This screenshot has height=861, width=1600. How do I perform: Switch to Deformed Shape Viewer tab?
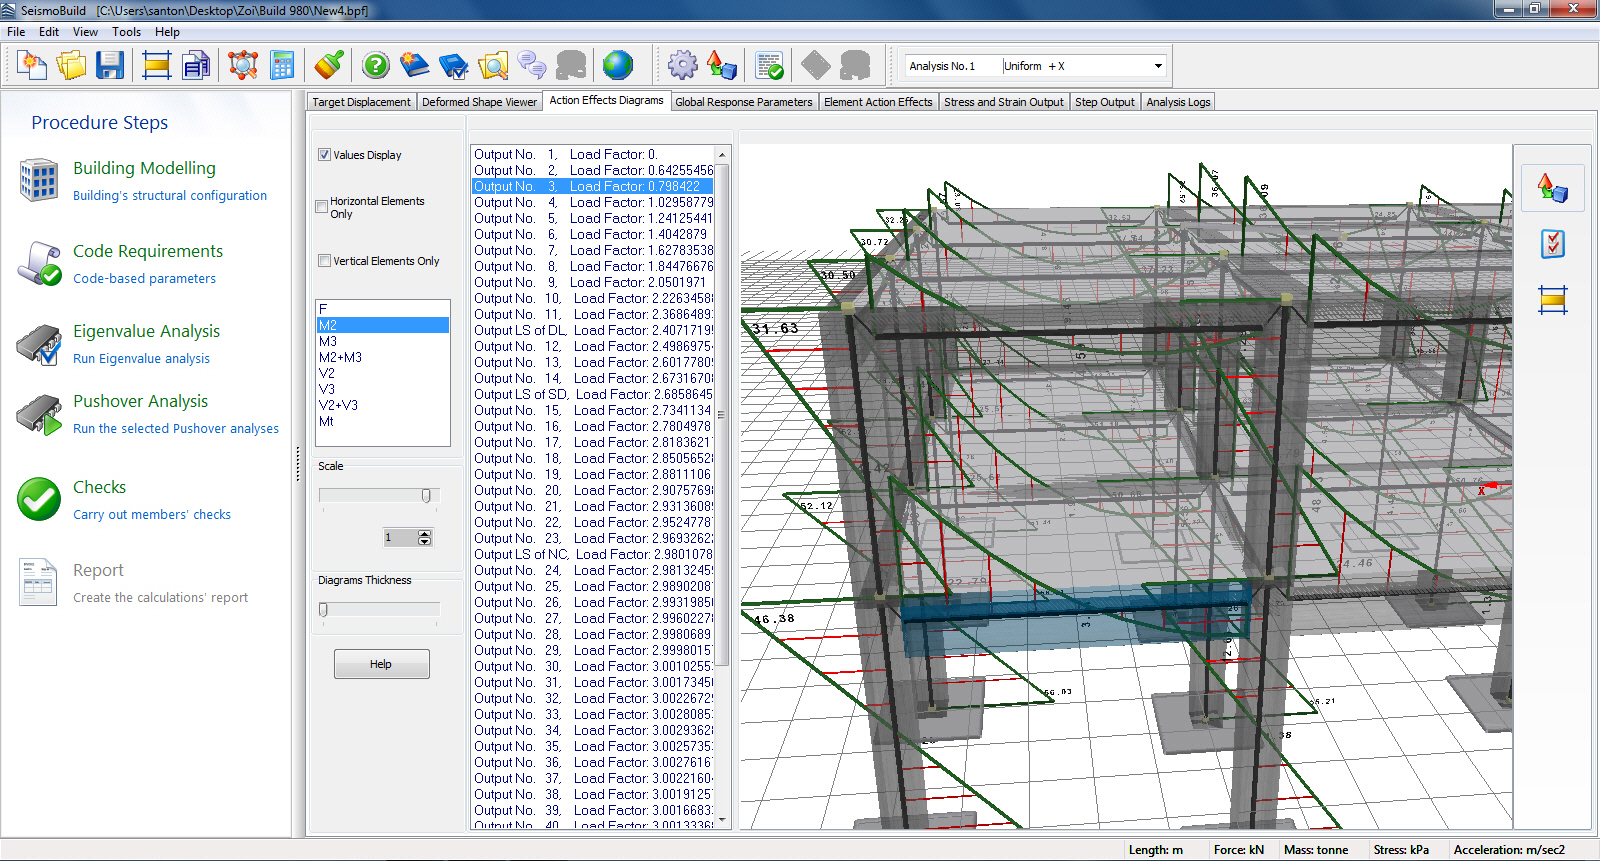479,102
